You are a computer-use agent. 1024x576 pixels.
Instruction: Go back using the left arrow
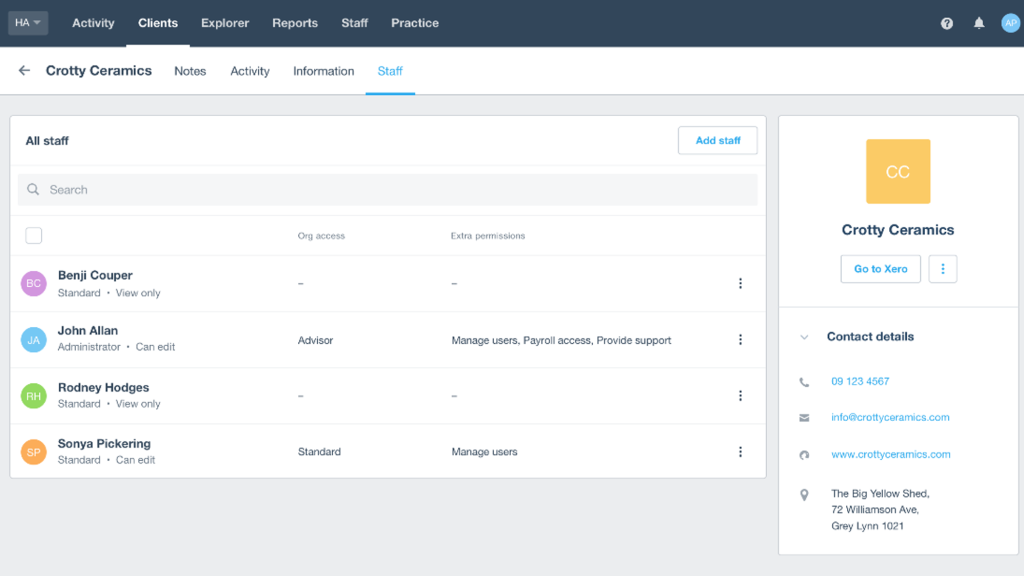(x=24, y=71)
